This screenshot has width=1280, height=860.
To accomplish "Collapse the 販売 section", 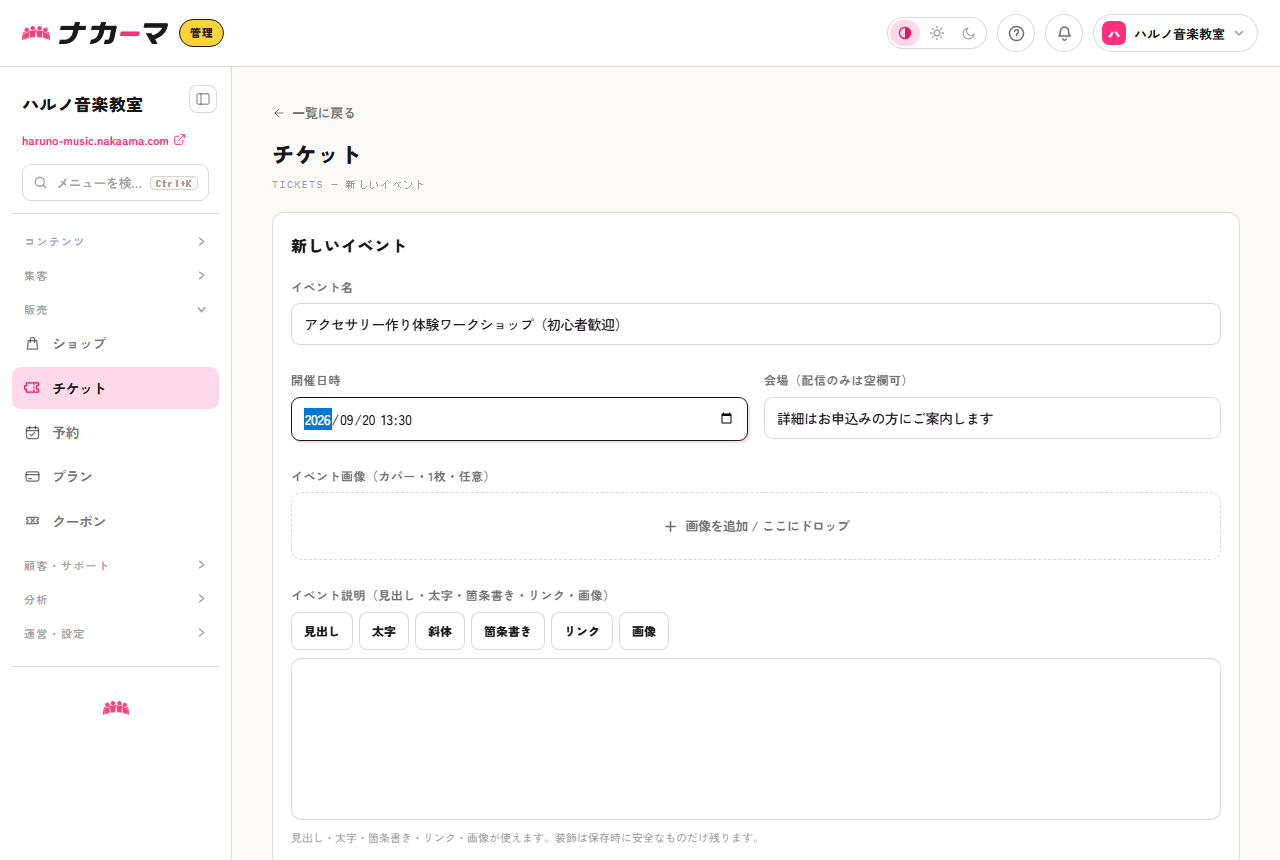I will [115, 310].
